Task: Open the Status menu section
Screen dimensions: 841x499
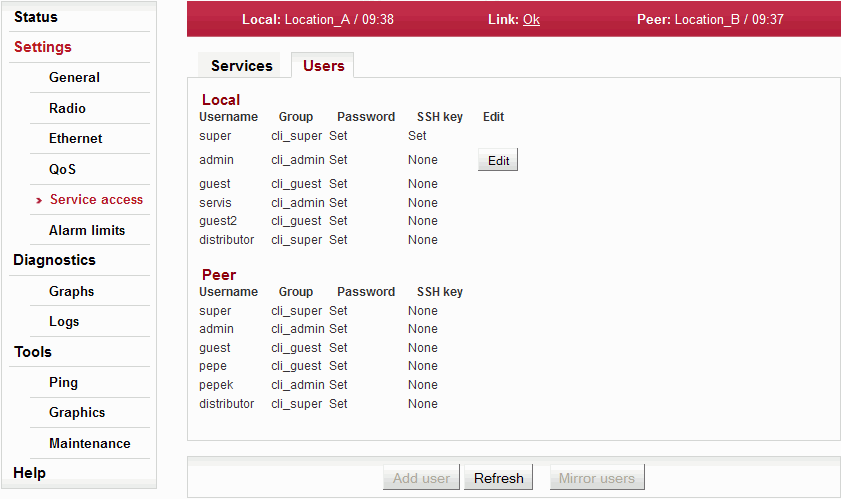Action: tap(35, 17)
